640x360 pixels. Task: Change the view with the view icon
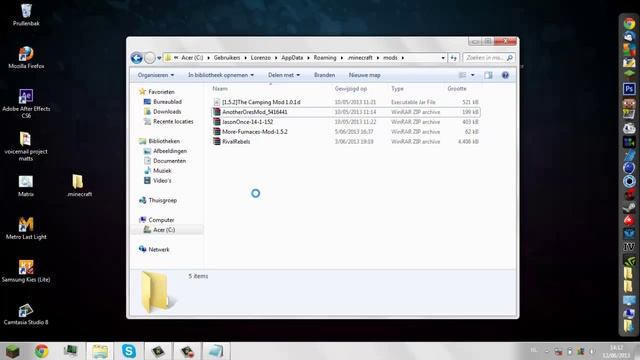462,75
